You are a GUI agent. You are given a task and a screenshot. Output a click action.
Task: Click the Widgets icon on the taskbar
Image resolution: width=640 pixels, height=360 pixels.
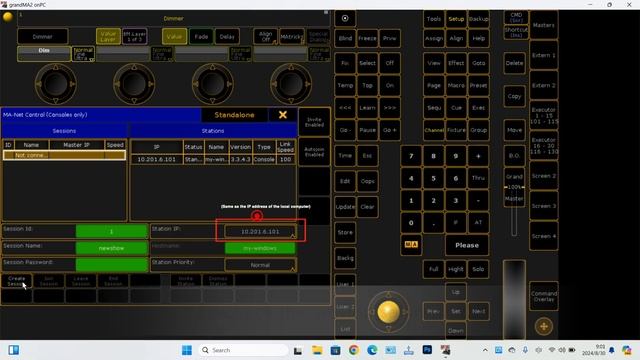[x=13, y=350]
